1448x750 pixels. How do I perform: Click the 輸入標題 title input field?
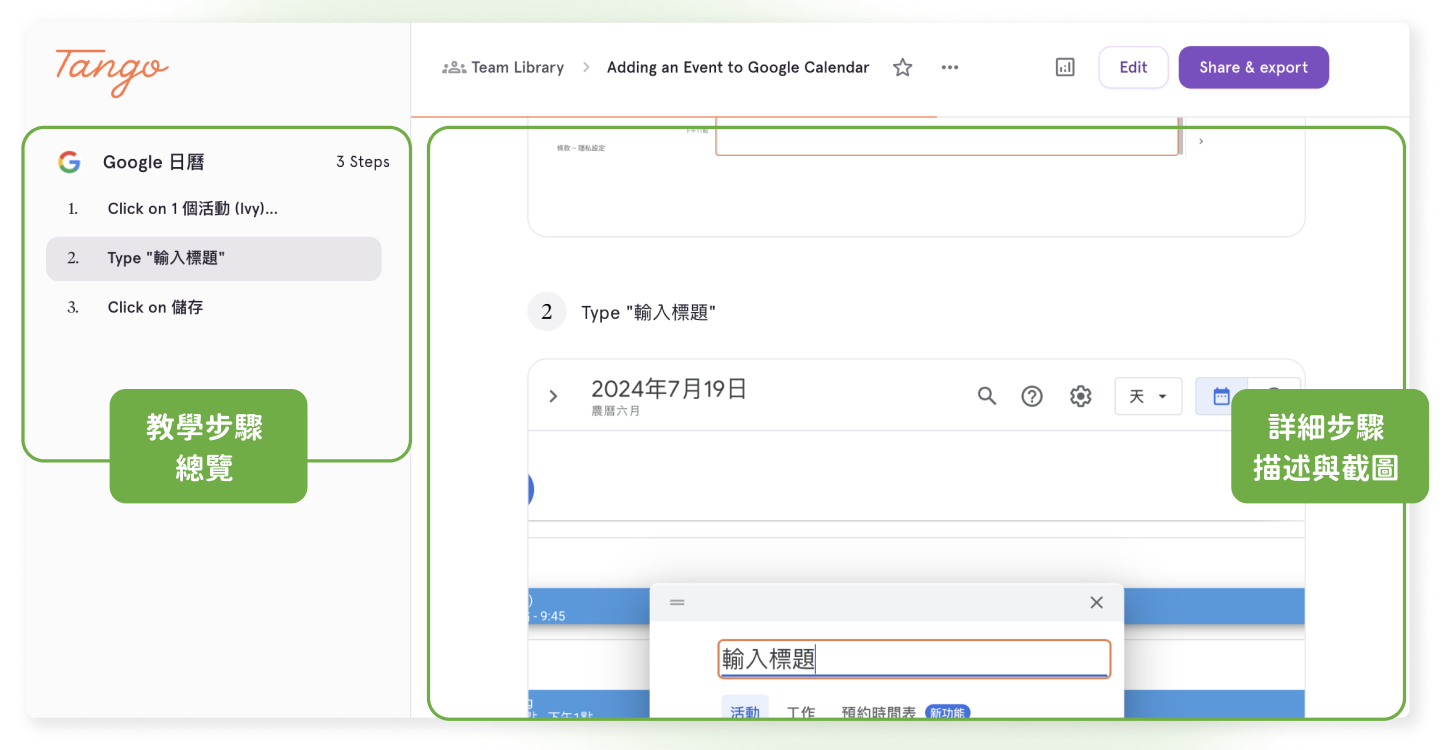tap(914, 659)
